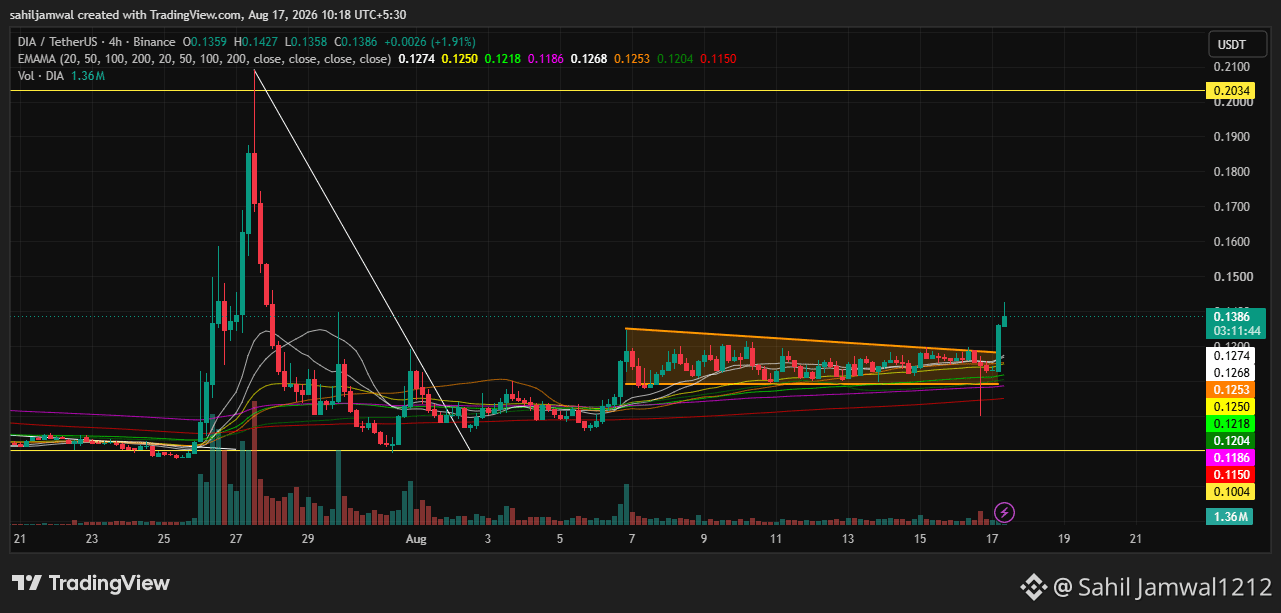Click the 29 date on time axis
This screenshot has height=613, width=1281.
pyautogui.click(x=308, y=539)
